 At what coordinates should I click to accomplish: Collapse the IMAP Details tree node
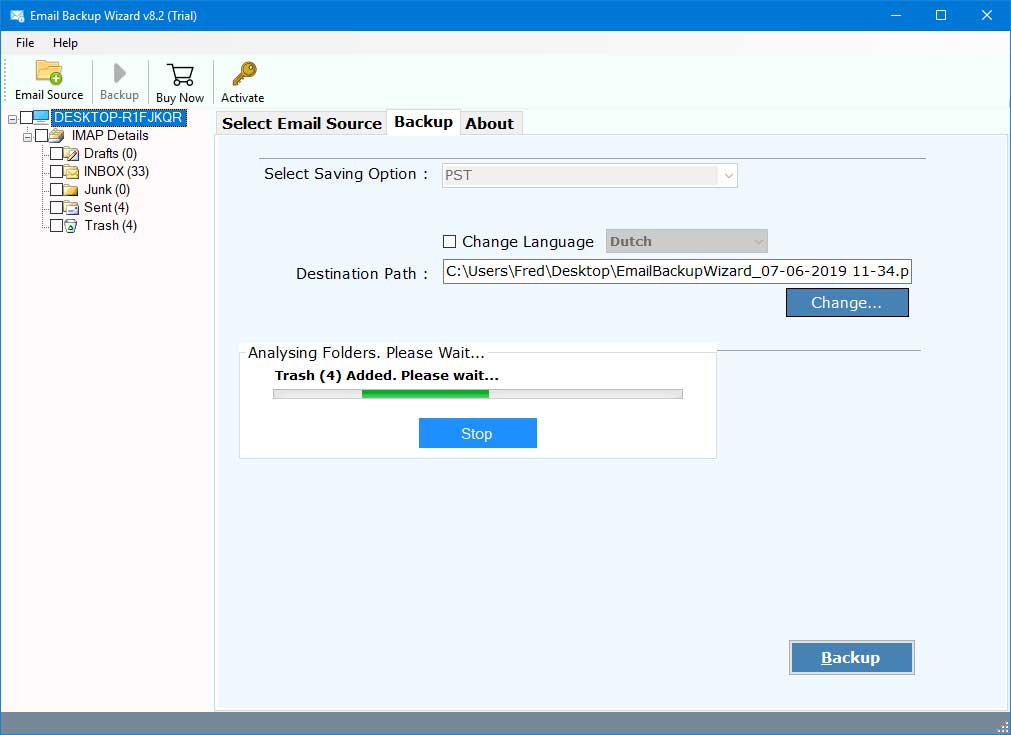coord(27,137)
